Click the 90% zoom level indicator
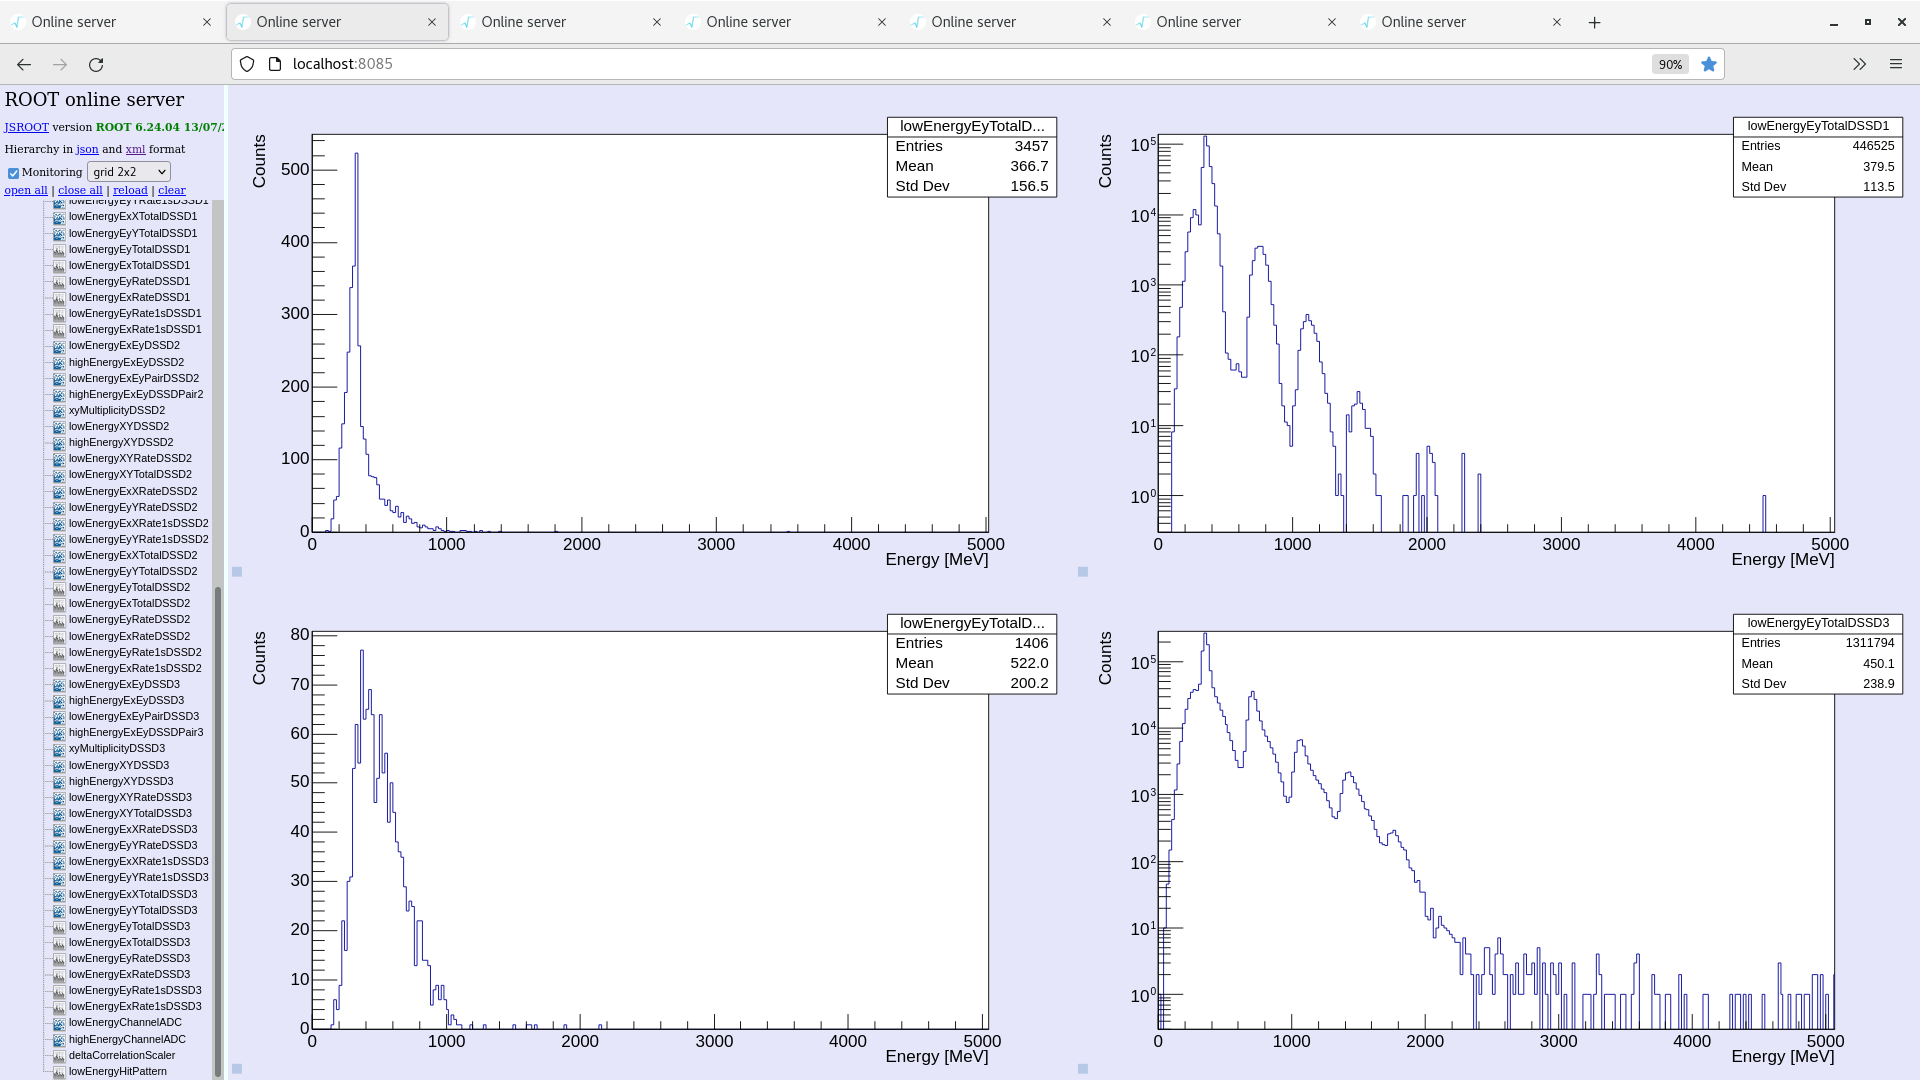 (x=1670, y=64)
